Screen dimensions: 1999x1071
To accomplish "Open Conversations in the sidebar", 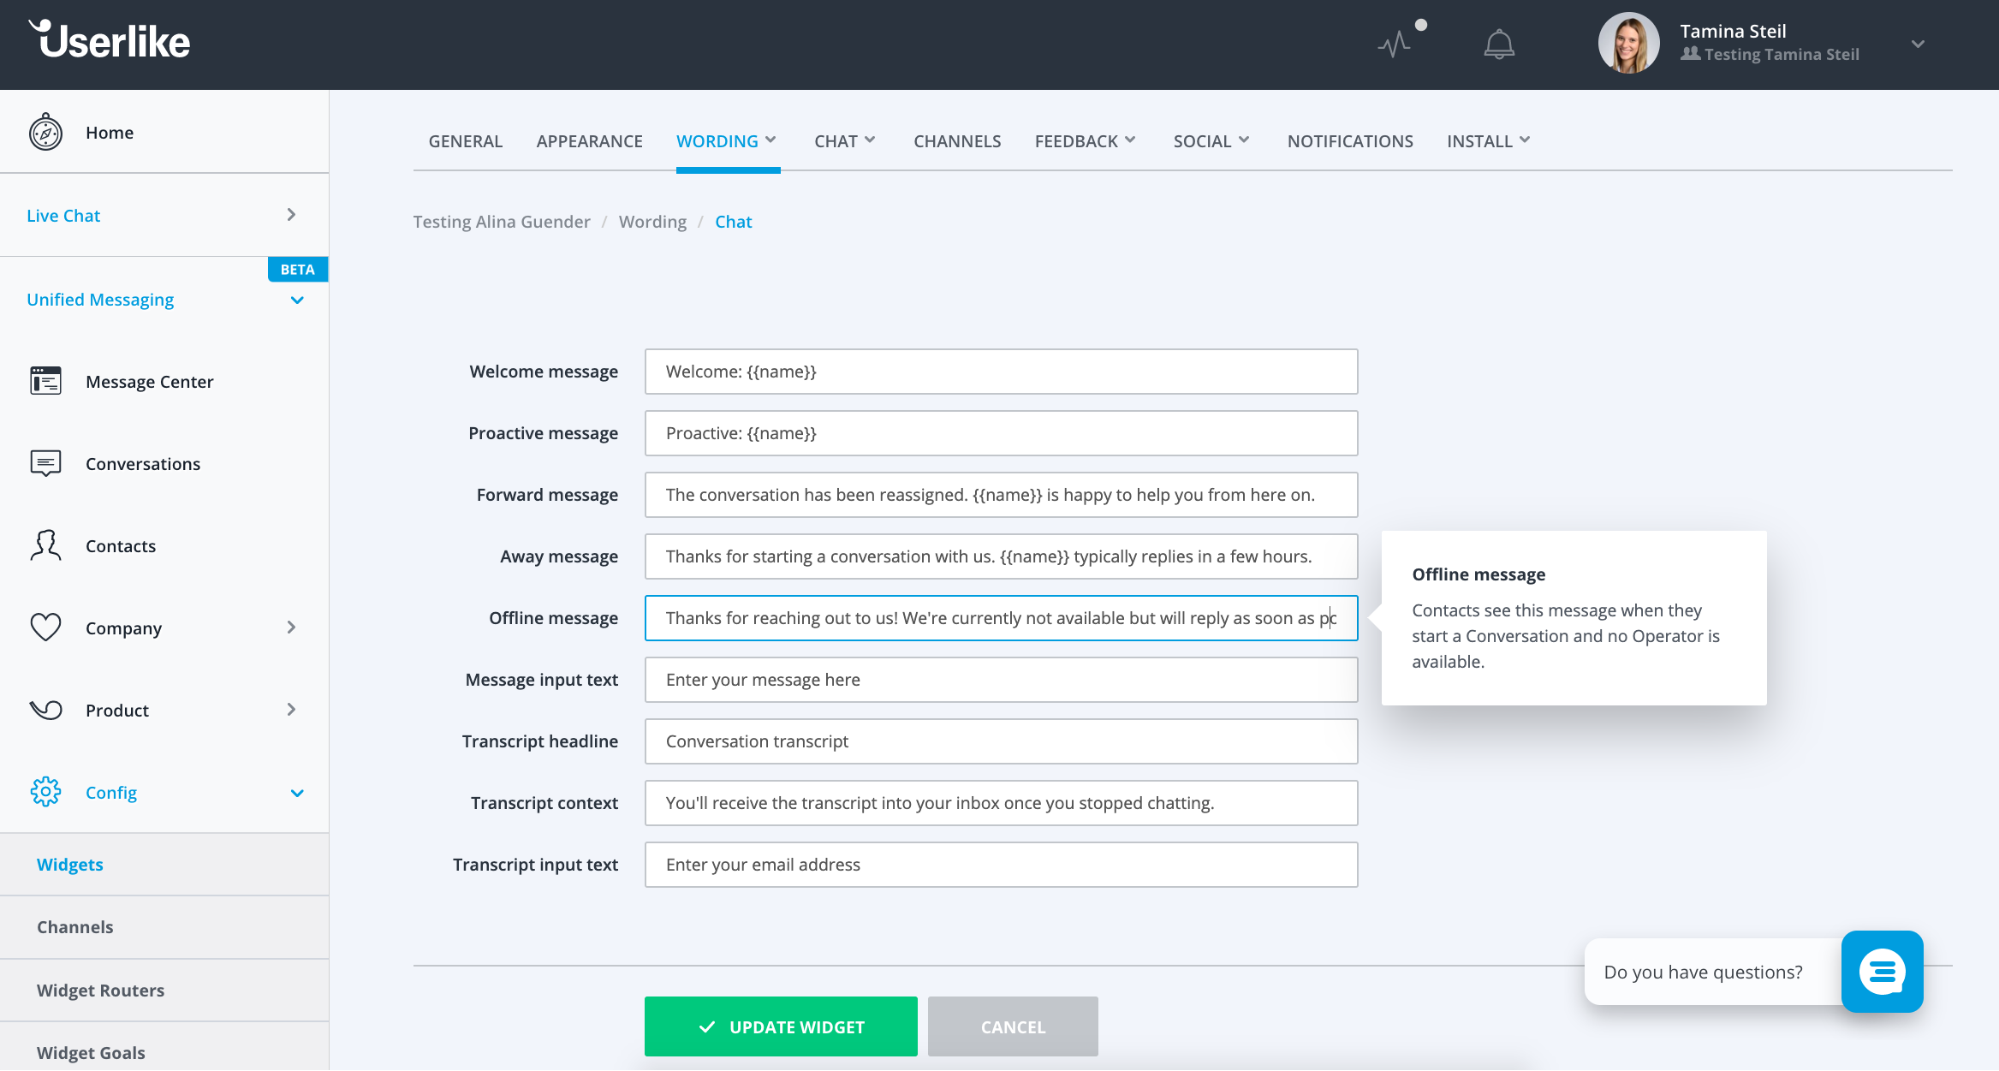I will [143, 463].
